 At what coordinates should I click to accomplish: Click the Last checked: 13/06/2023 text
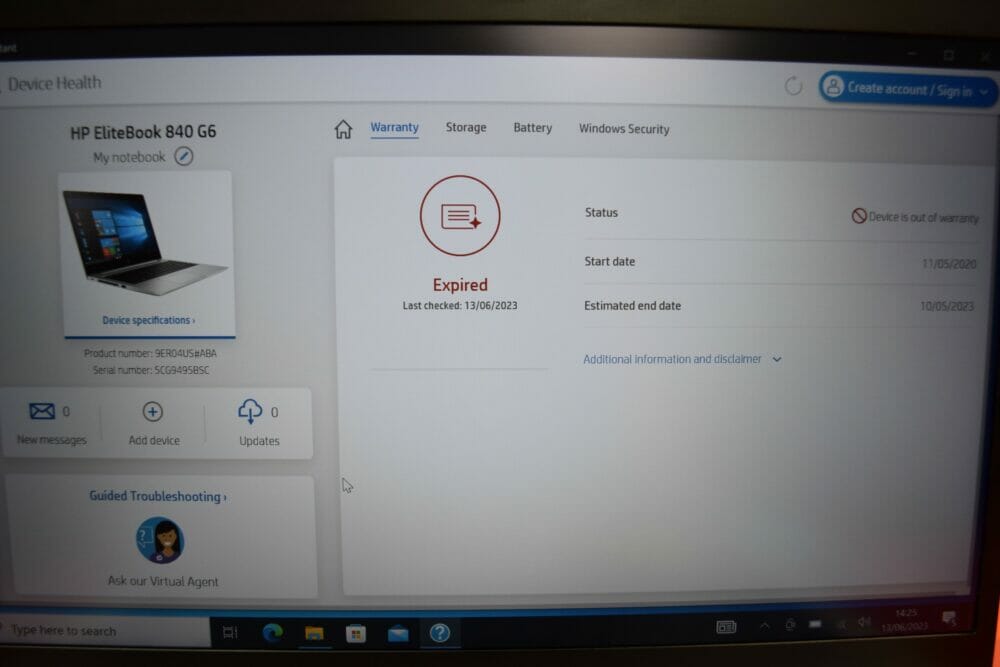coord(460,305)
